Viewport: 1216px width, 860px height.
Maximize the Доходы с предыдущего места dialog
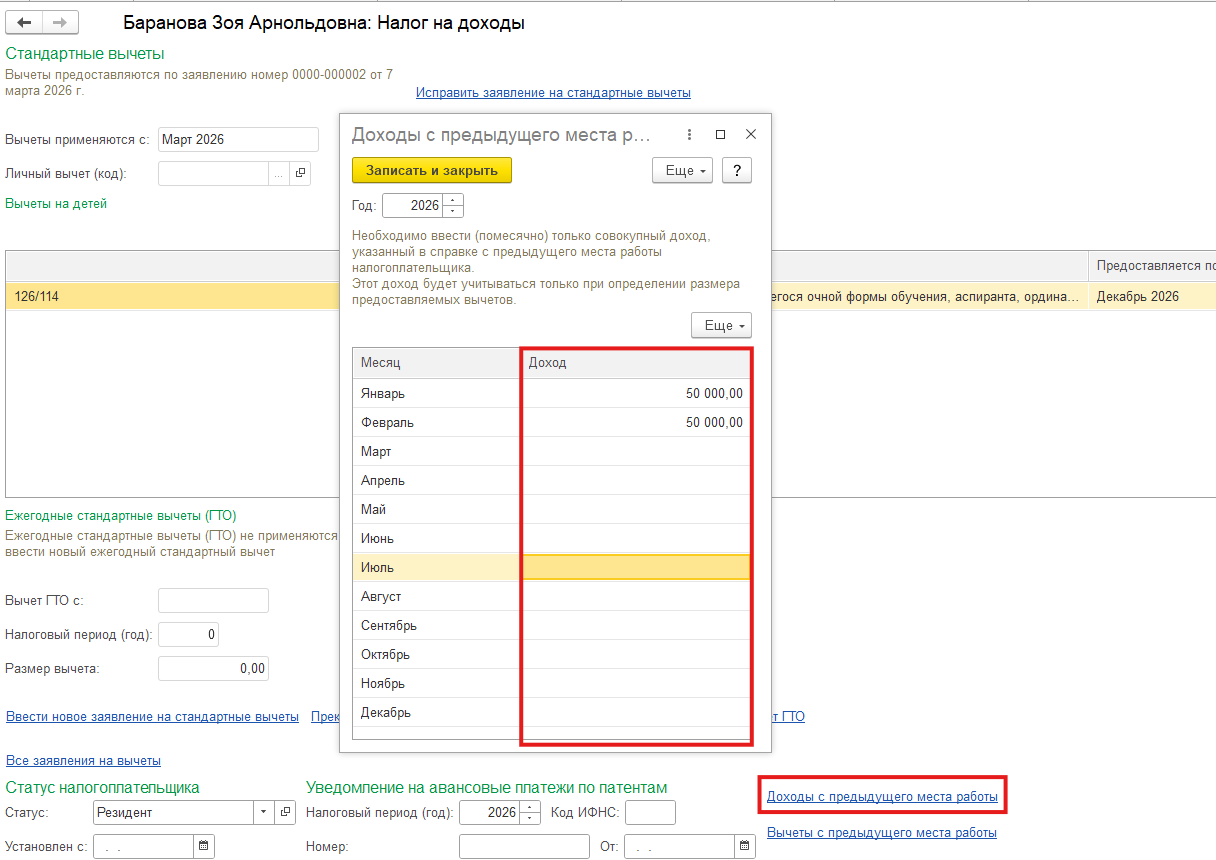[x=720, y=134]
